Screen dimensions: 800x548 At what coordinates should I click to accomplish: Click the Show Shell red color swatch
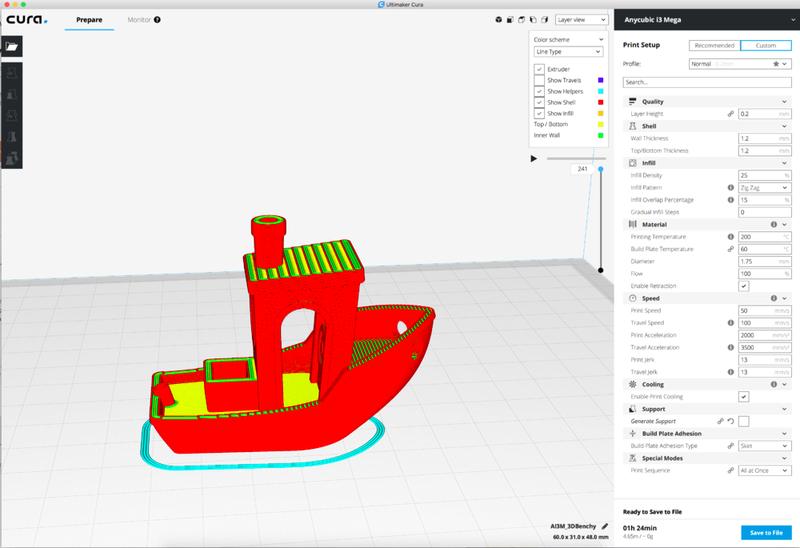[x=599, y=102]
